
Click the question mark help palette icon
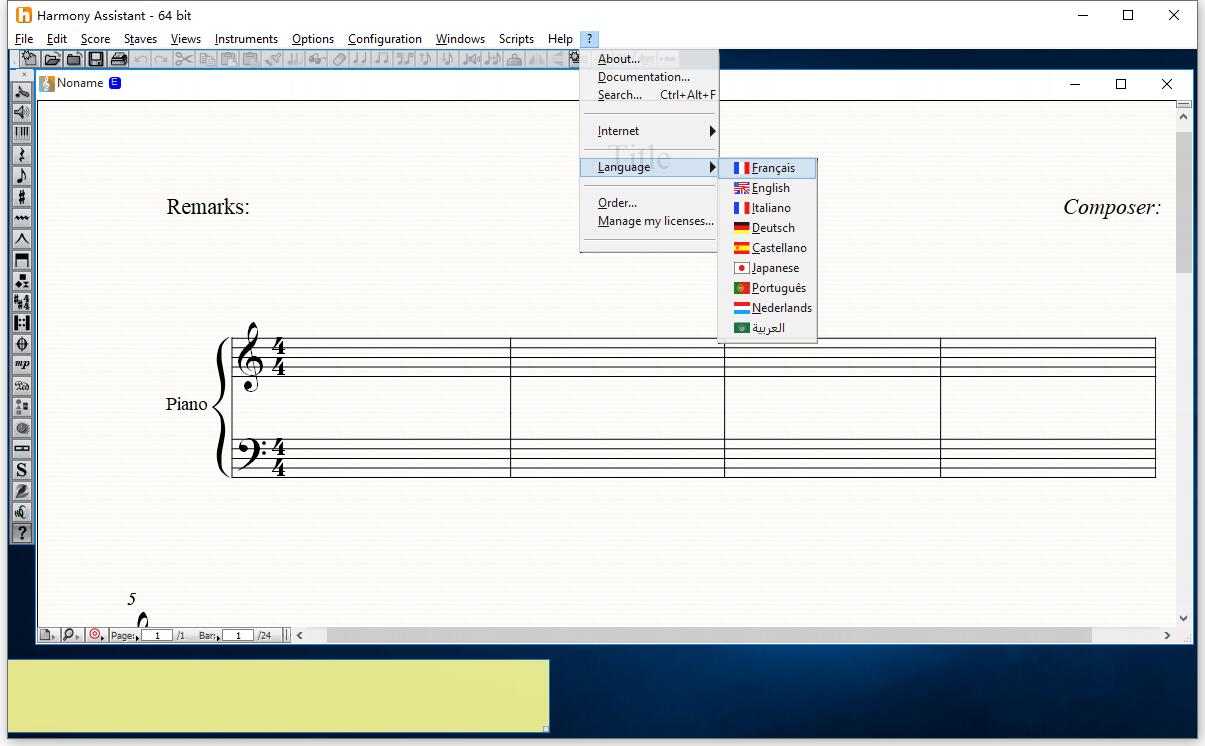tap(22, 532)
